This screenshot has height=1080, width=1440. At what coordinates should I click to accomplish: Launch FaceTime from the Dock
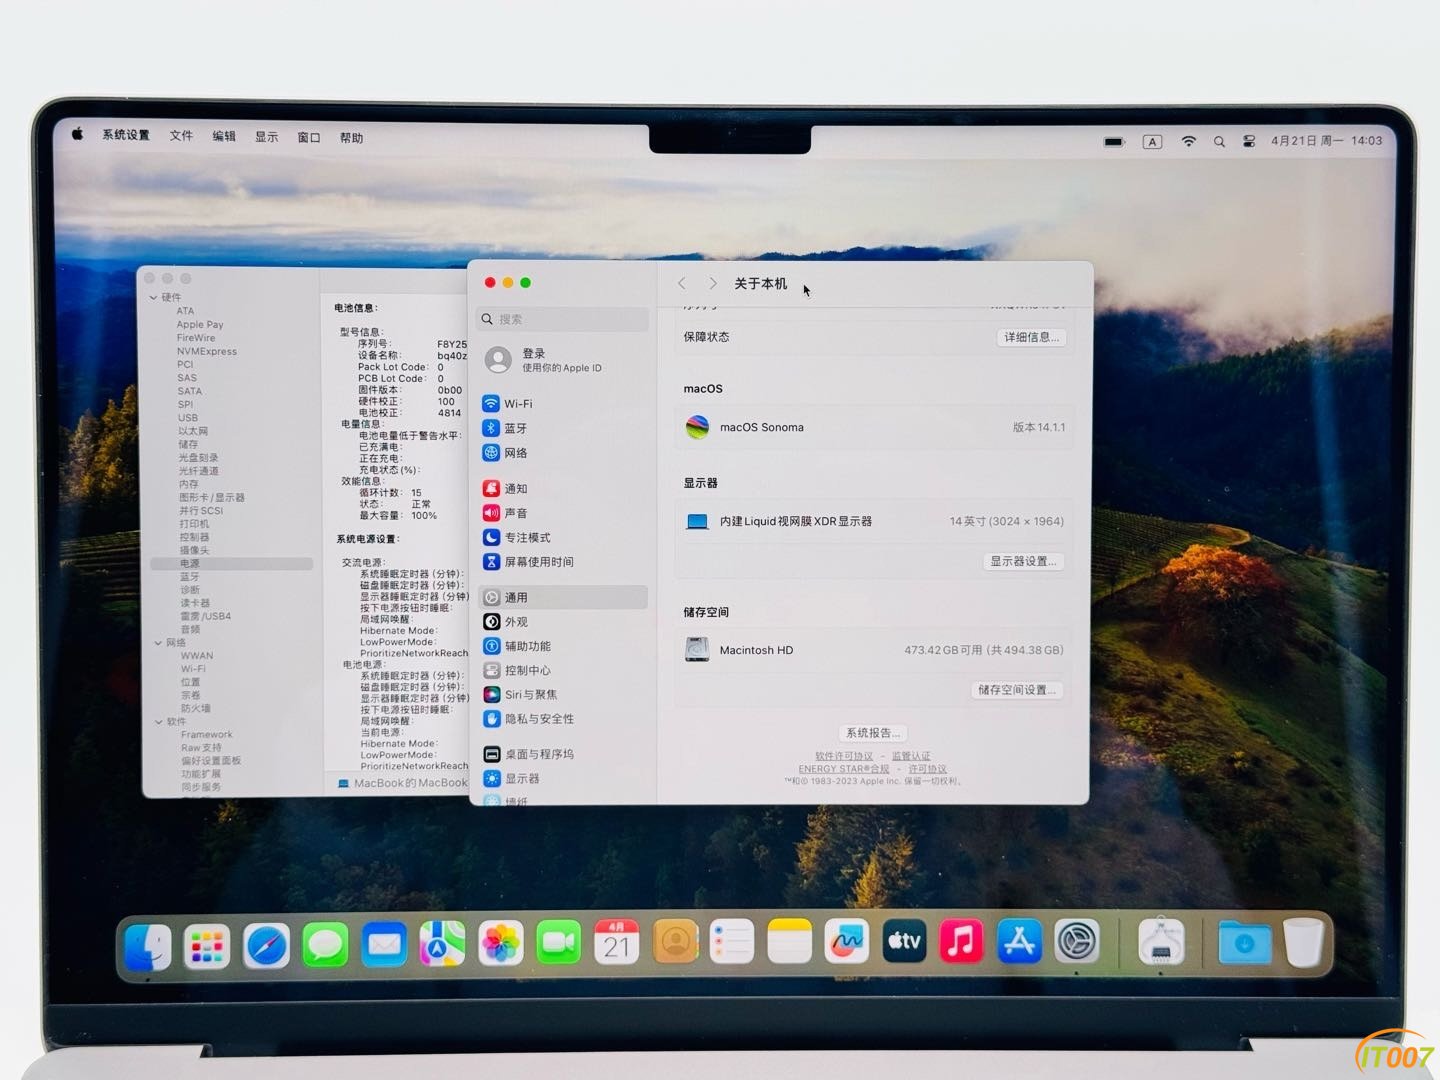coord(558,942)
